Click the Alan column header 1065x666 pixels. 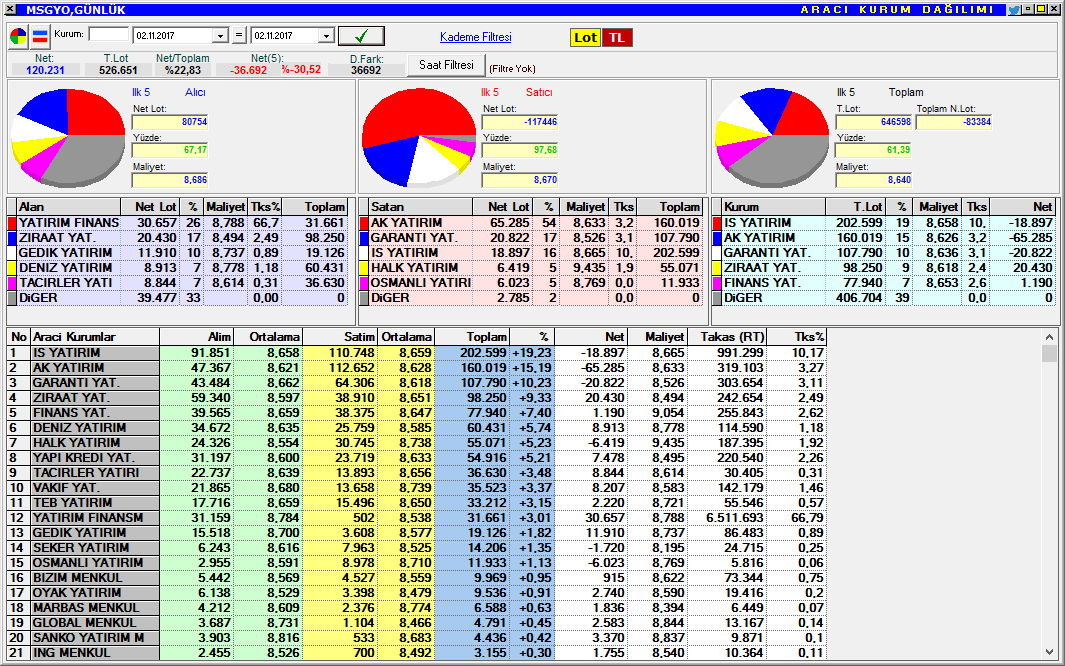pyautogui.click(x=69, y=207)
